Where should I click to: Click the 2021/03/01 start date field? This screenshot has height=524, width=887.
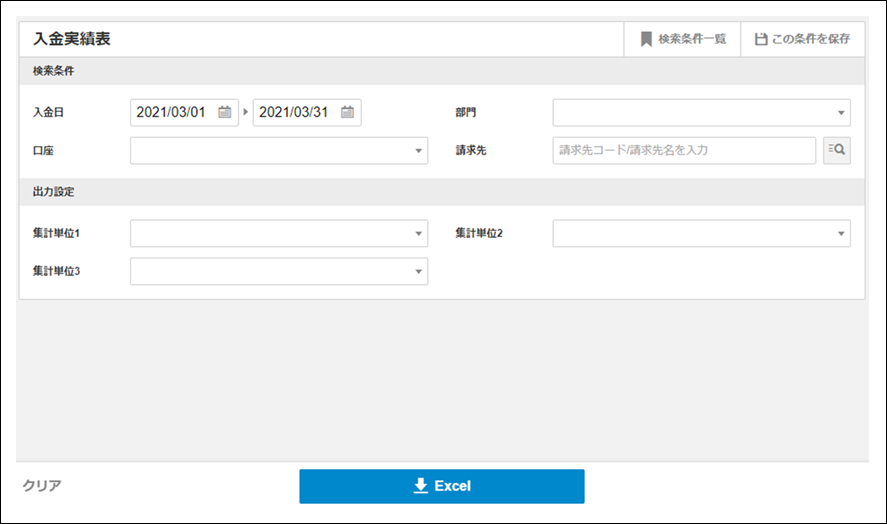coord(172,112)
